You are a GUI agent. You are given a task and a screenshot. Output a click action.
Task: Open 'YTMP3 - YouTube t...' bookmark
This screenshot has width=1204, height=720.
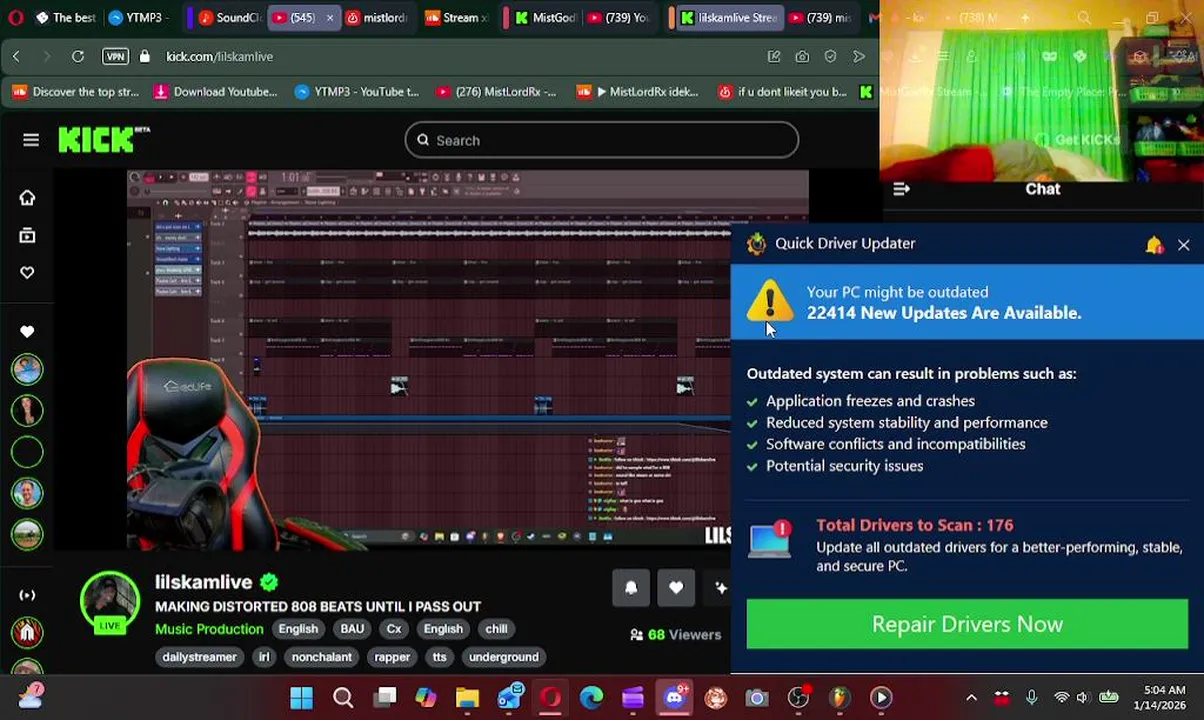tap(357, 92)
